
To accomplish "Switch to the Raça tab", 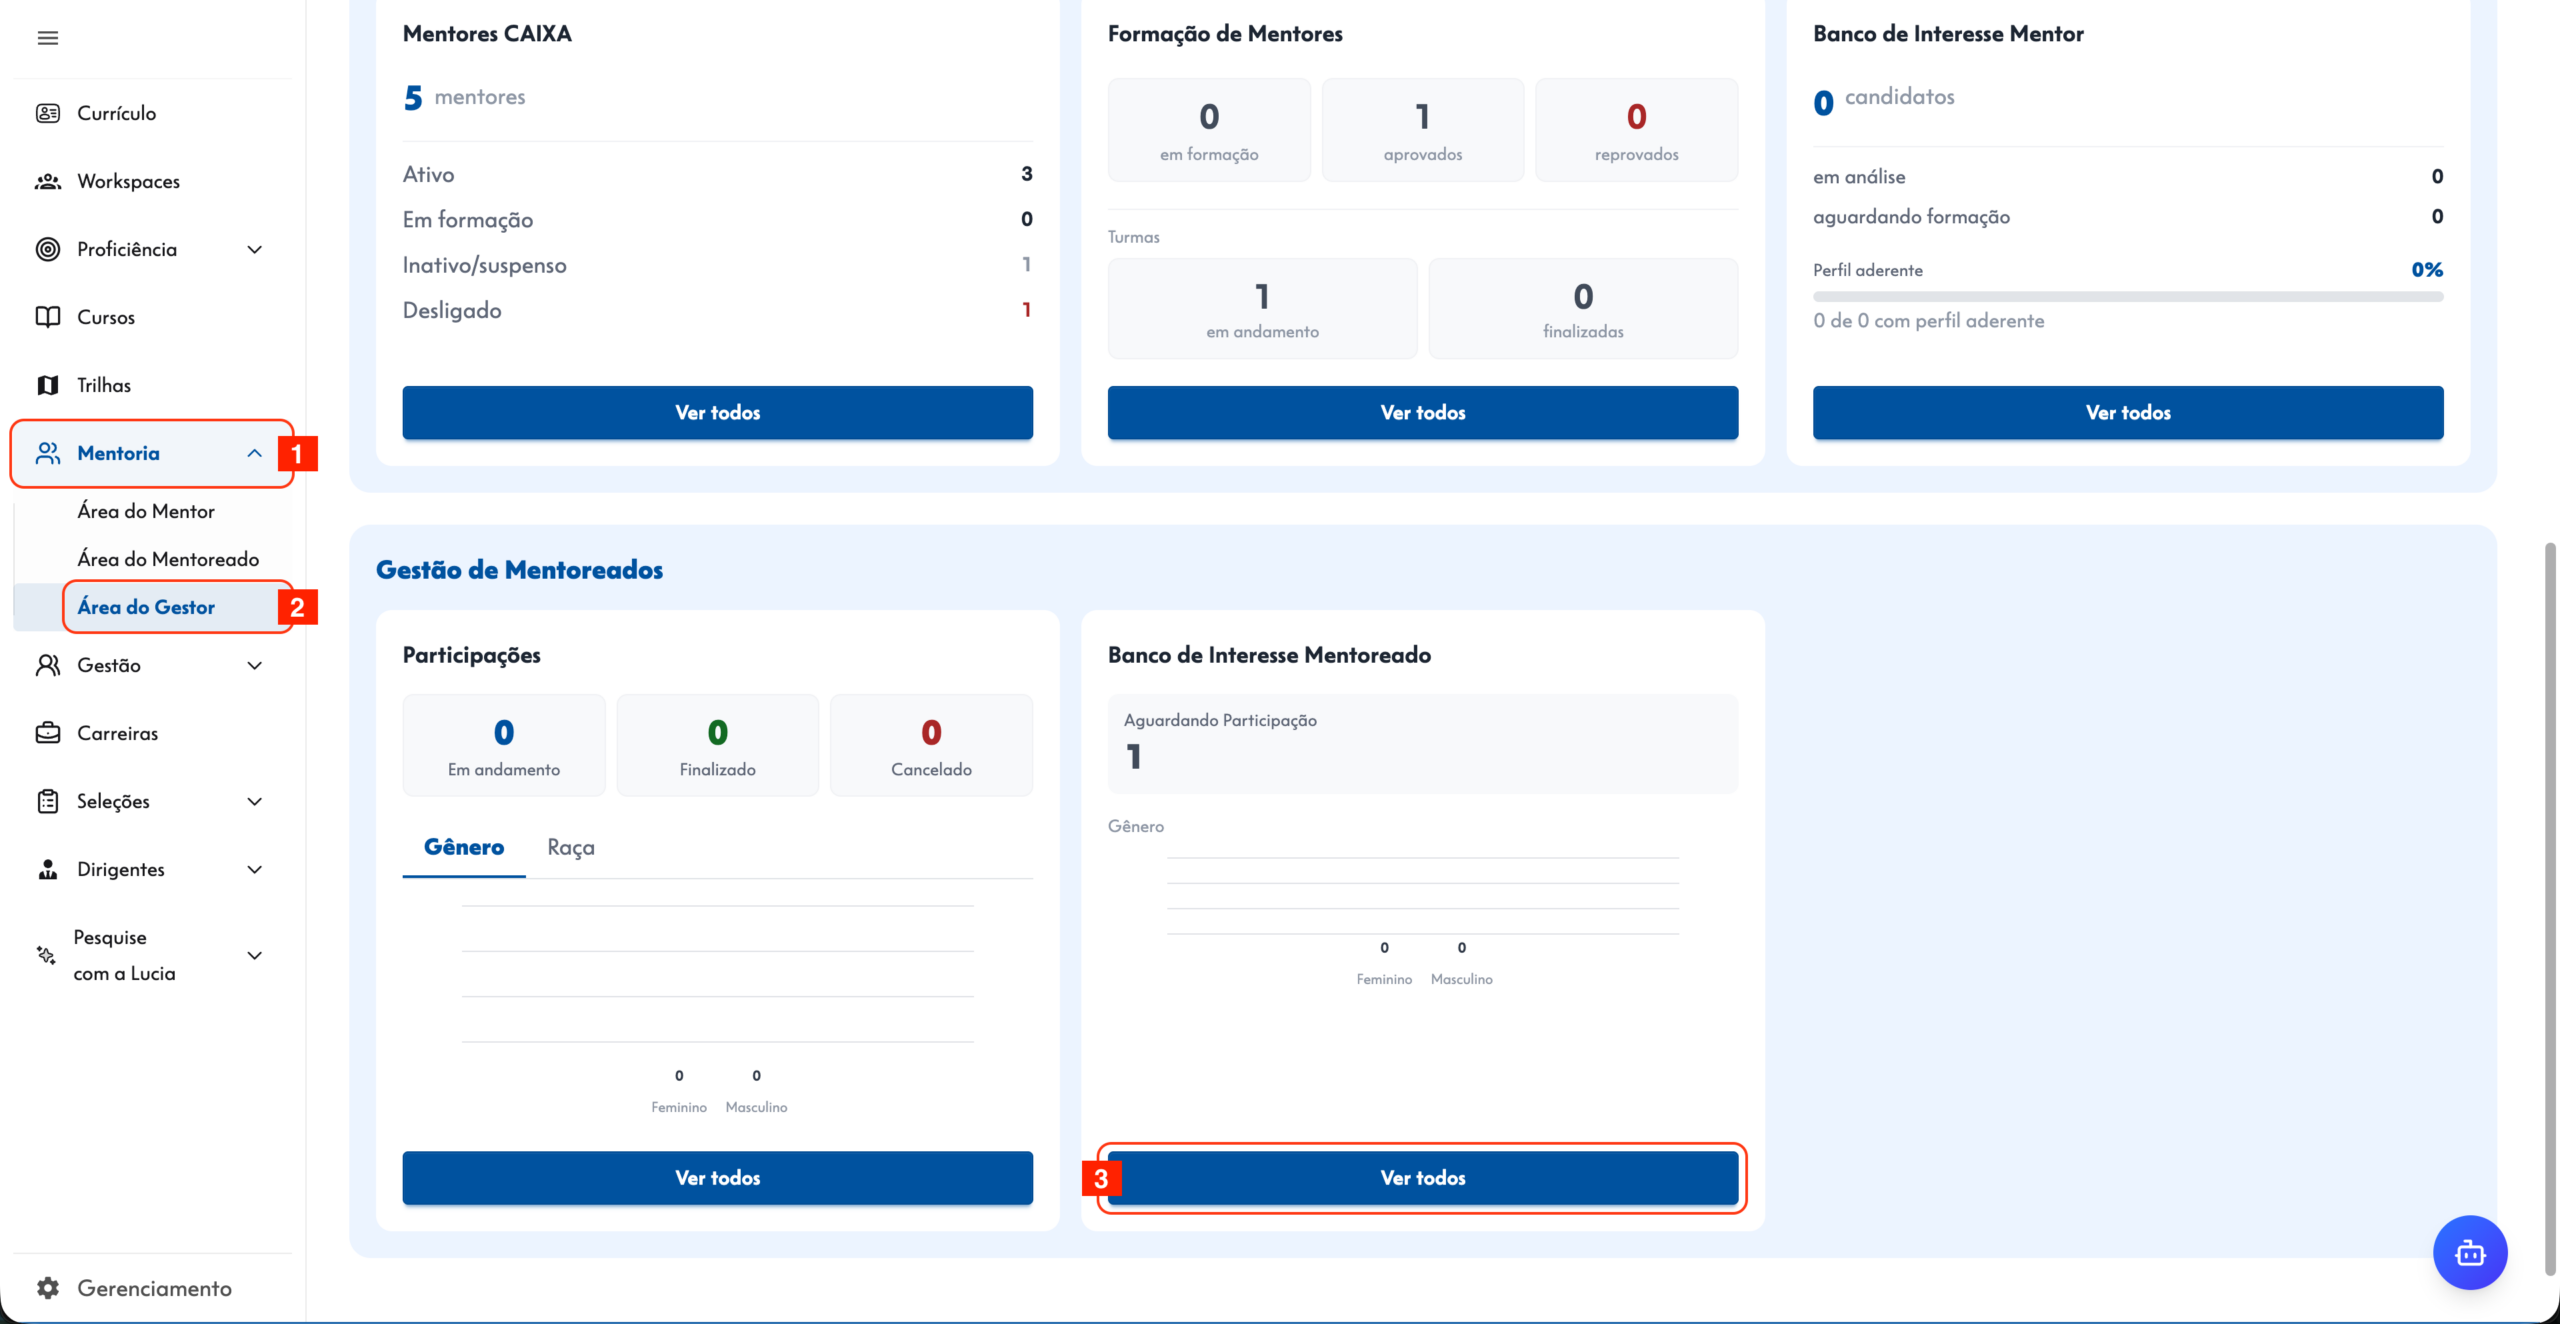I will point(571,848).
